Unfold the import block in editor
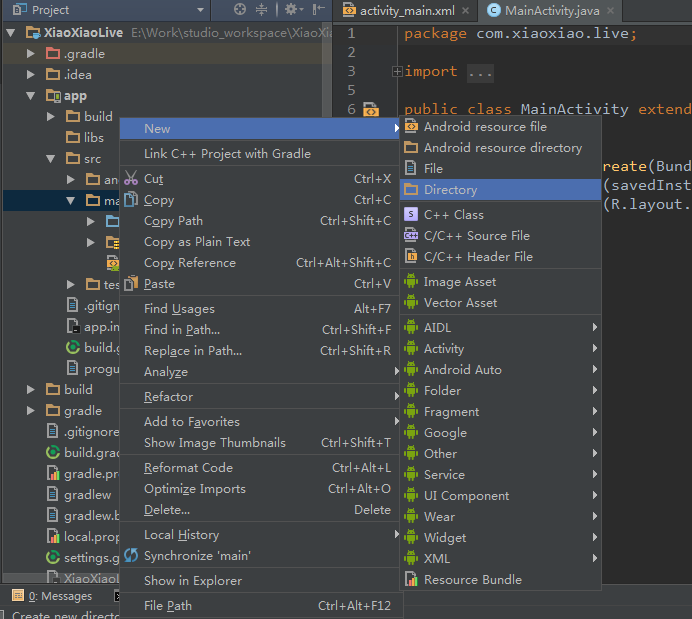Screen dimensions: 692x619 pos(397,71)
